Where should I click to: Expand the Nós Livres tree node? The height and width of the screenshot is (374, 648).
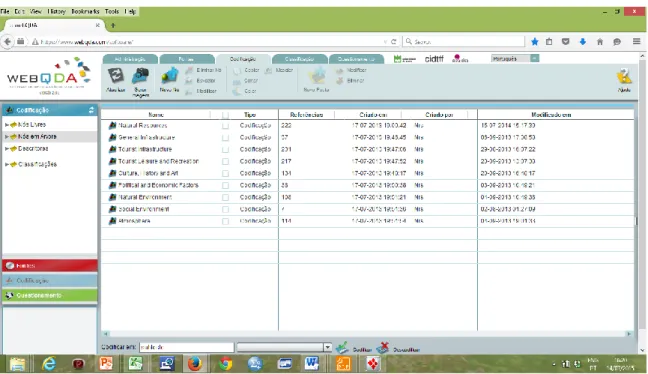point(7,124)
